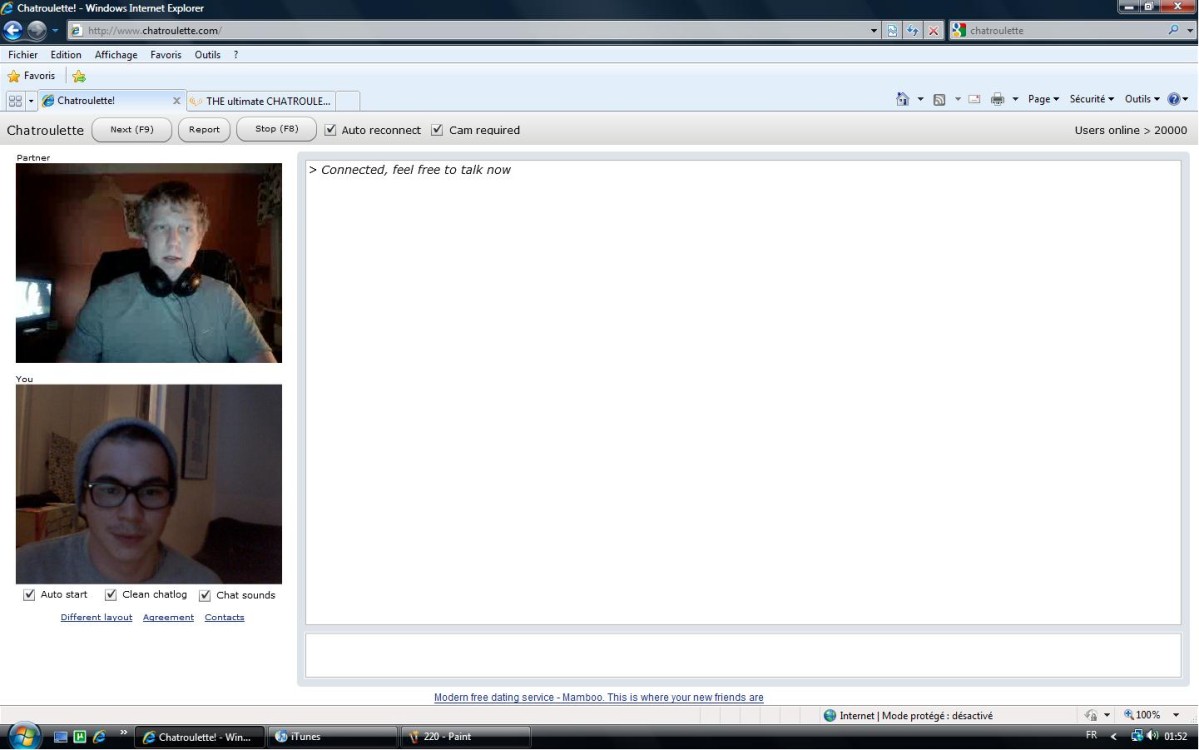1199x750 pixels.
Task: Open Help with the blue question icon
Action: [1174, 99]
